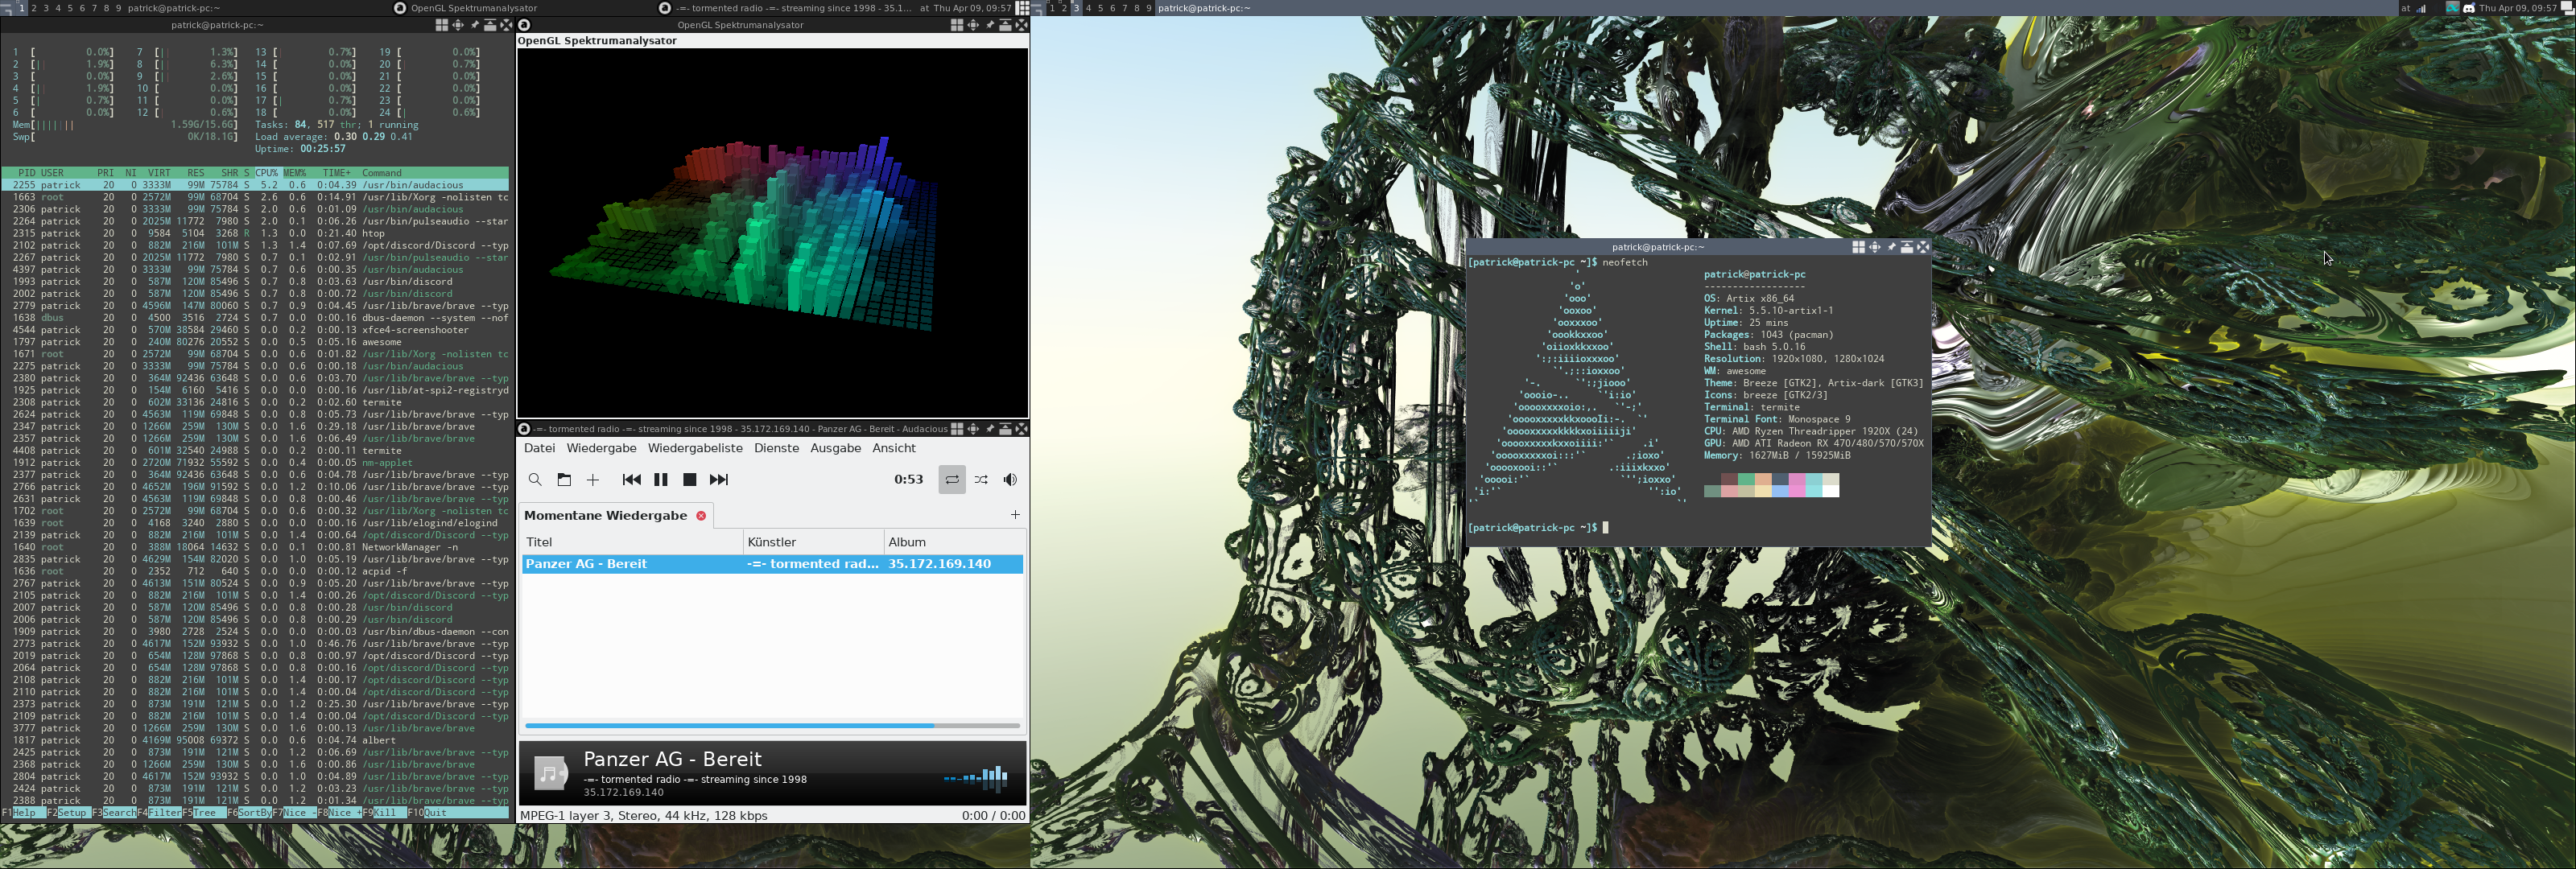
Task: Pause playback in Audacious
Action: pyautogui.click(x=660, y=480)
